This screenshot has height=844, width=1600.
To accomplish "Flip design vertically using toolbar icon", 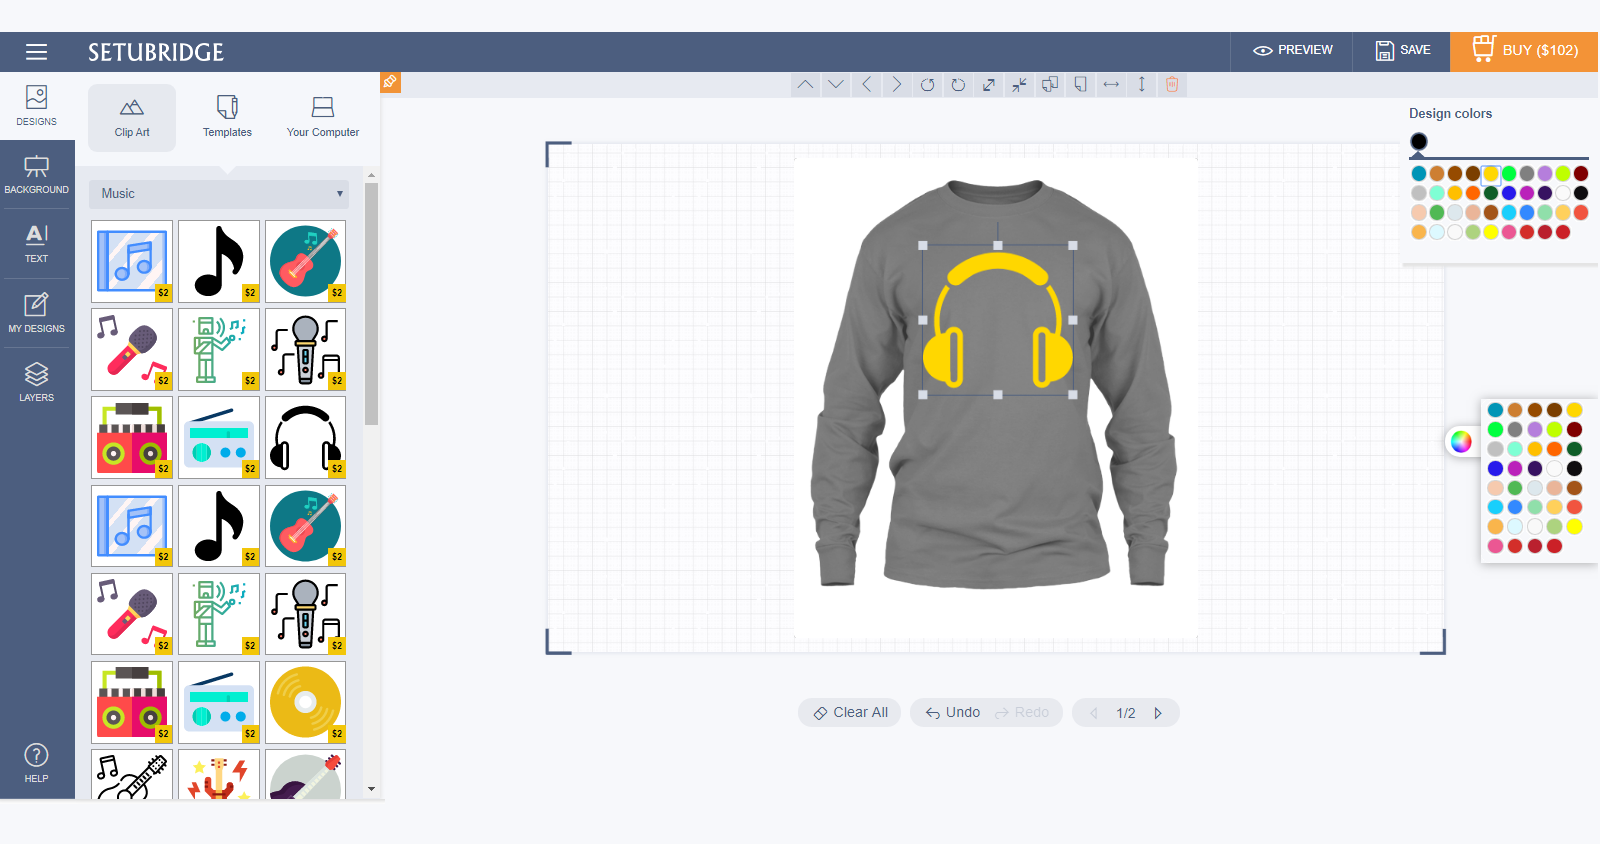I will point(1141,85).
